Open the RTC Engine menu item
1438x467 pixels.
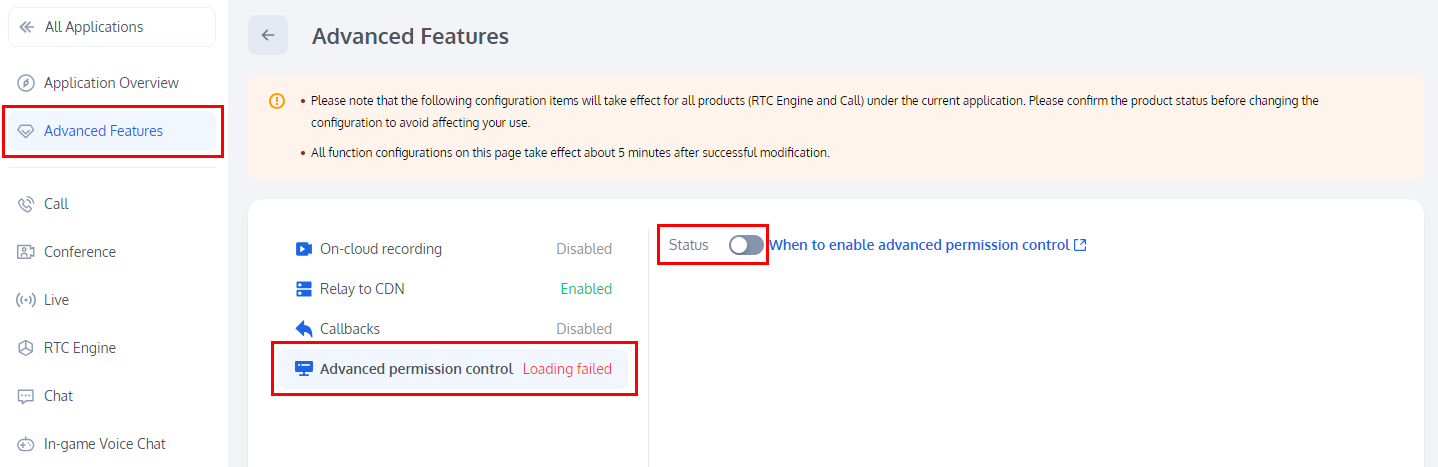tap(80, 348)
